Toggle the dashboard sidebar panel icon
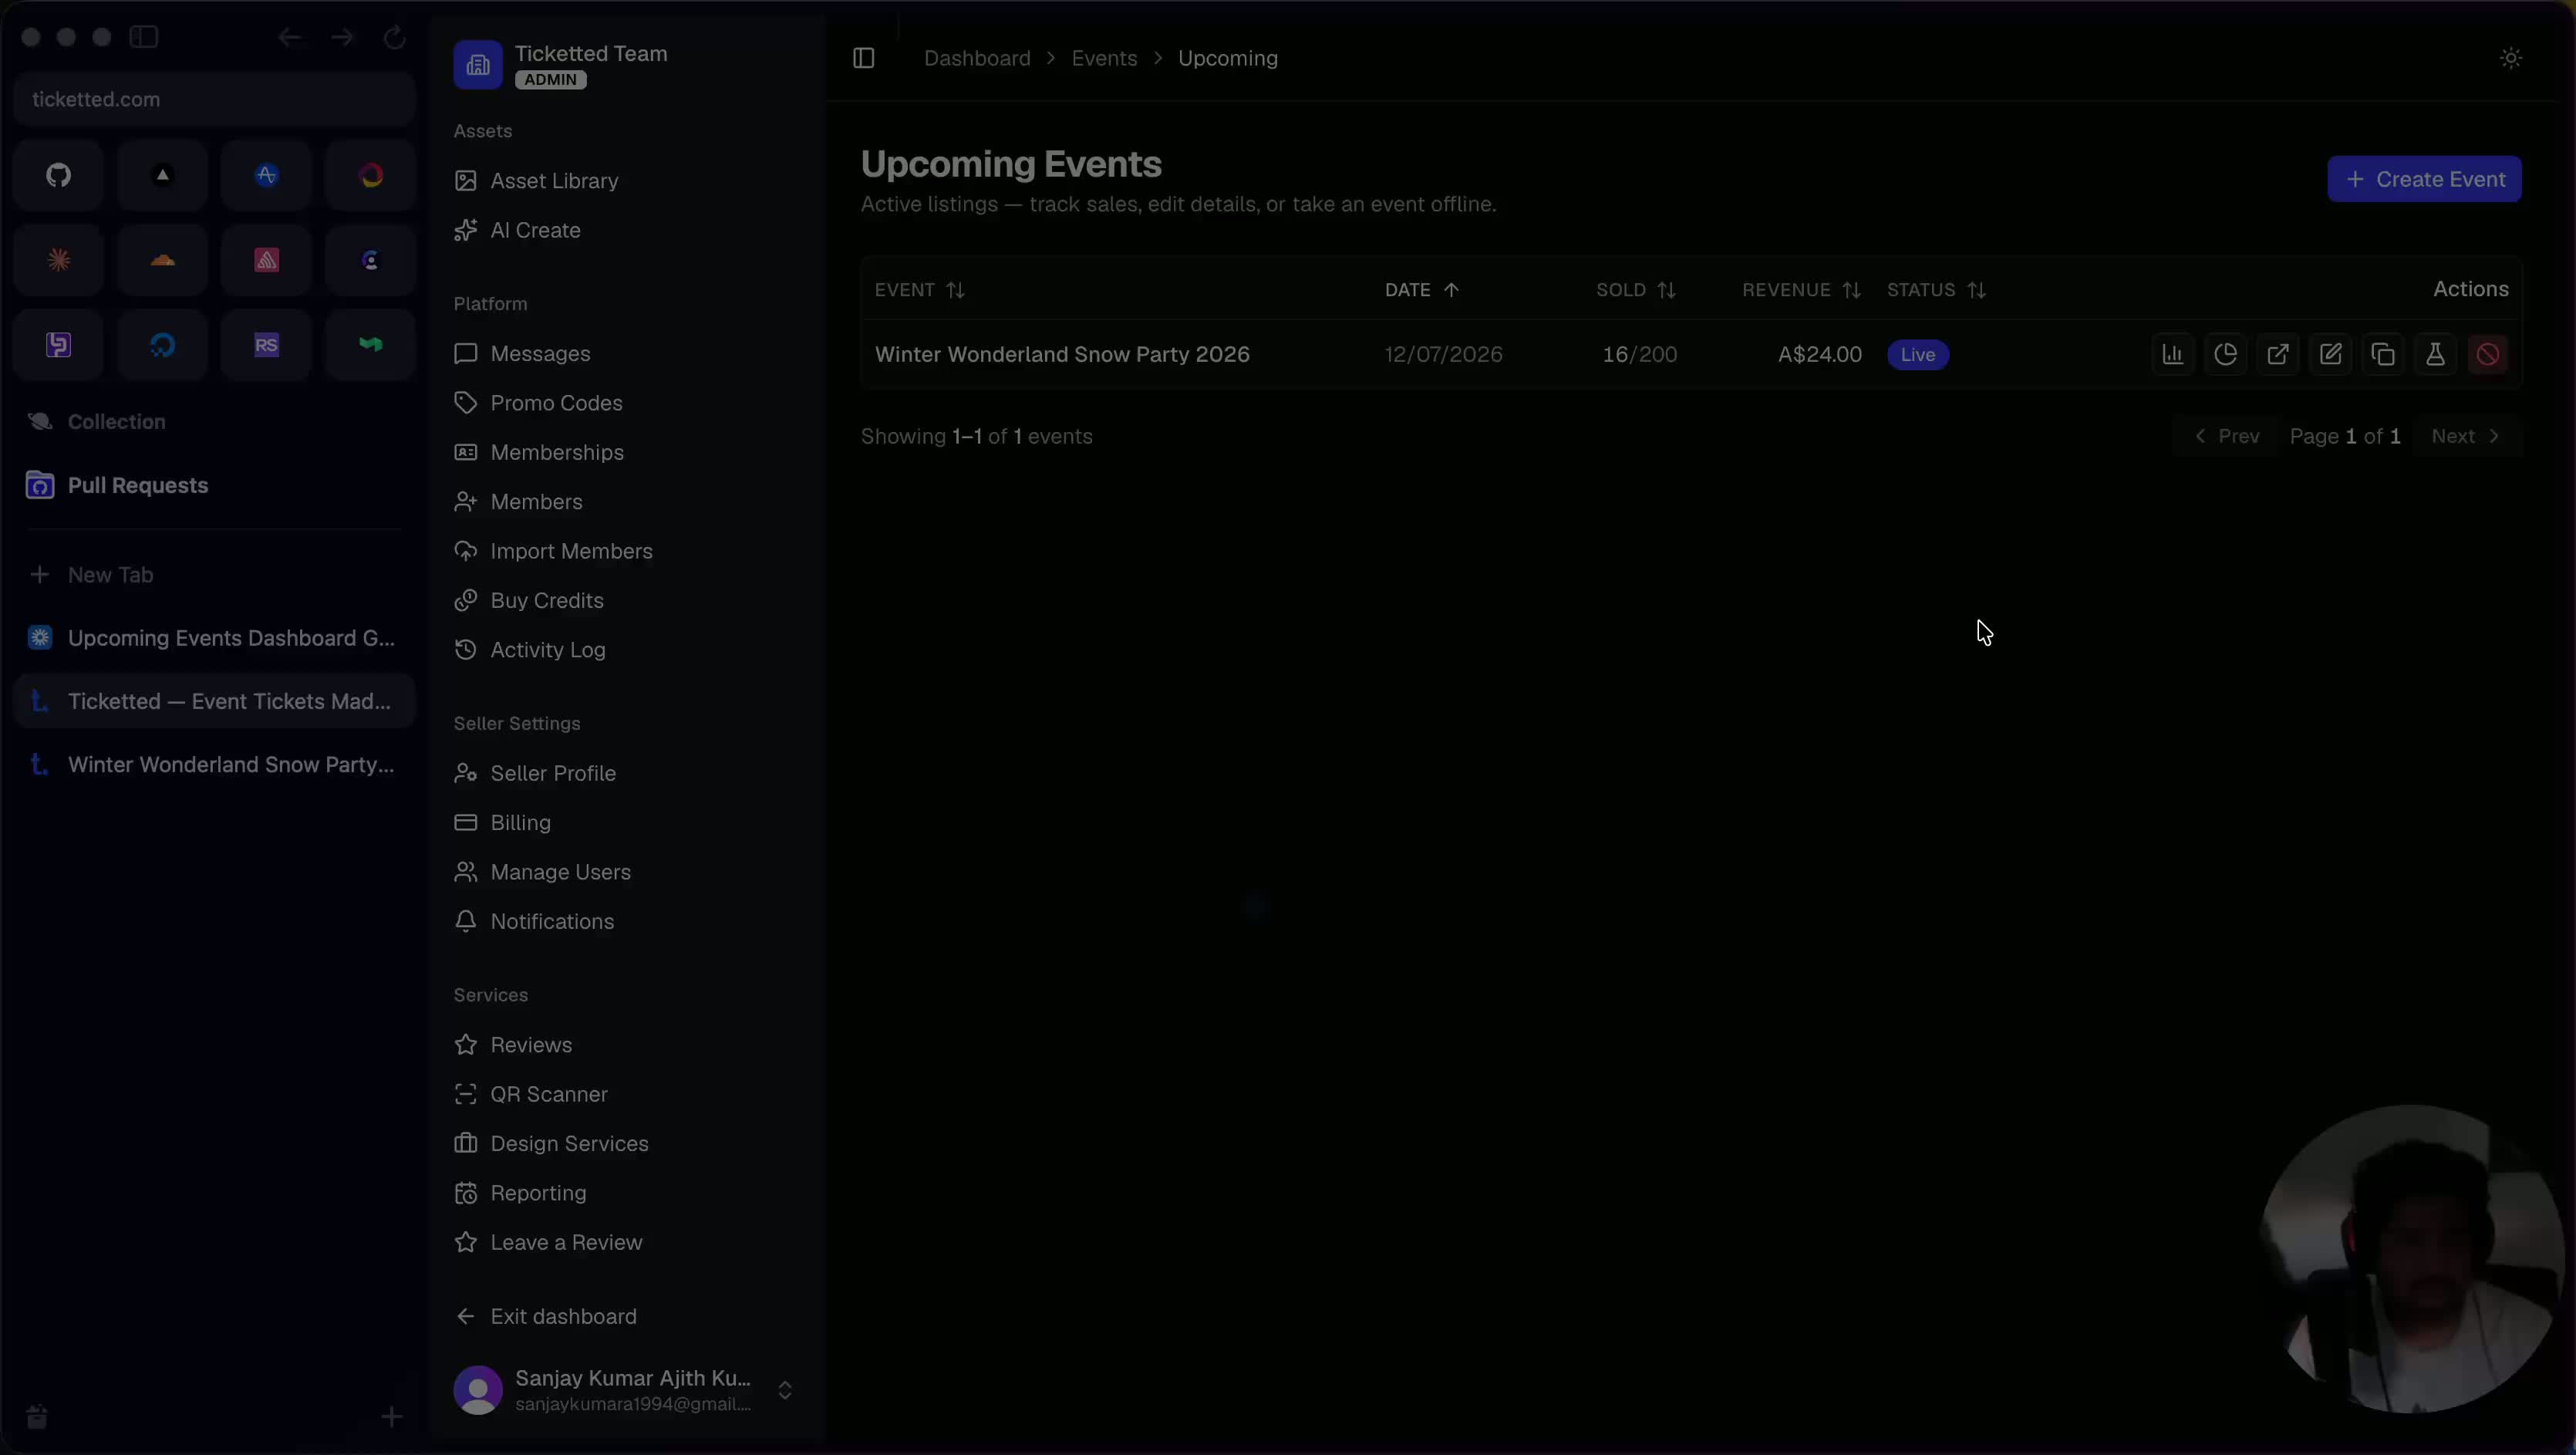Screen dimensions: 2576x1455 point(864,58)
